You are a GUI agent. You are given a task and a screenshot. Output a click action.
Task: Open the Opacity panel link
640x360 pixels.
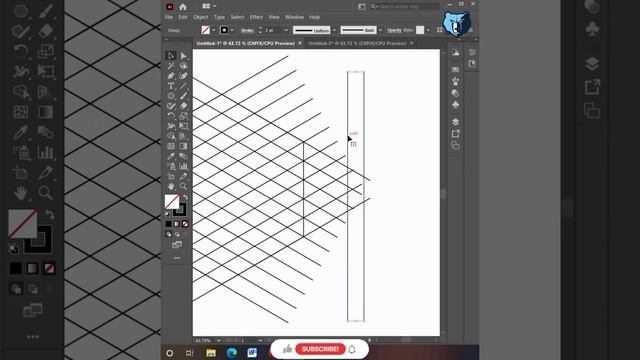pyautogui.click(x=394, y=30)
